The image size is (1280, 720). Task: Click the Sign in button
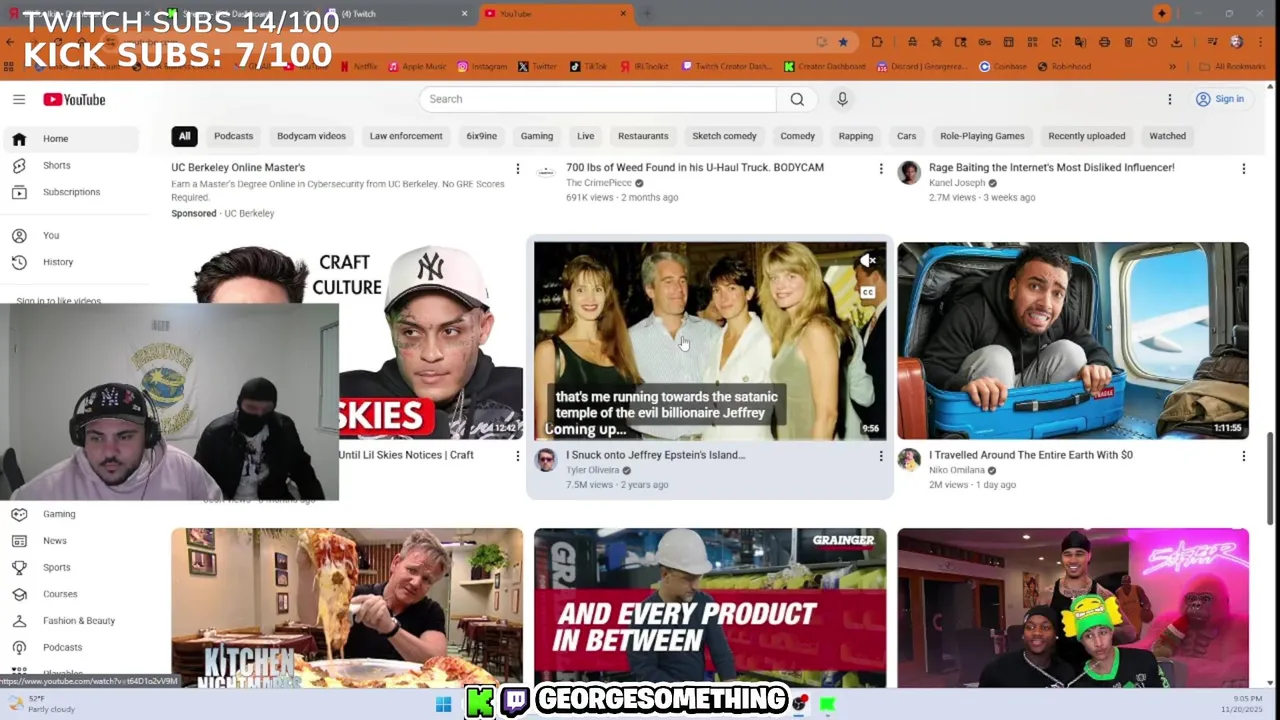tap(1221, 99)
